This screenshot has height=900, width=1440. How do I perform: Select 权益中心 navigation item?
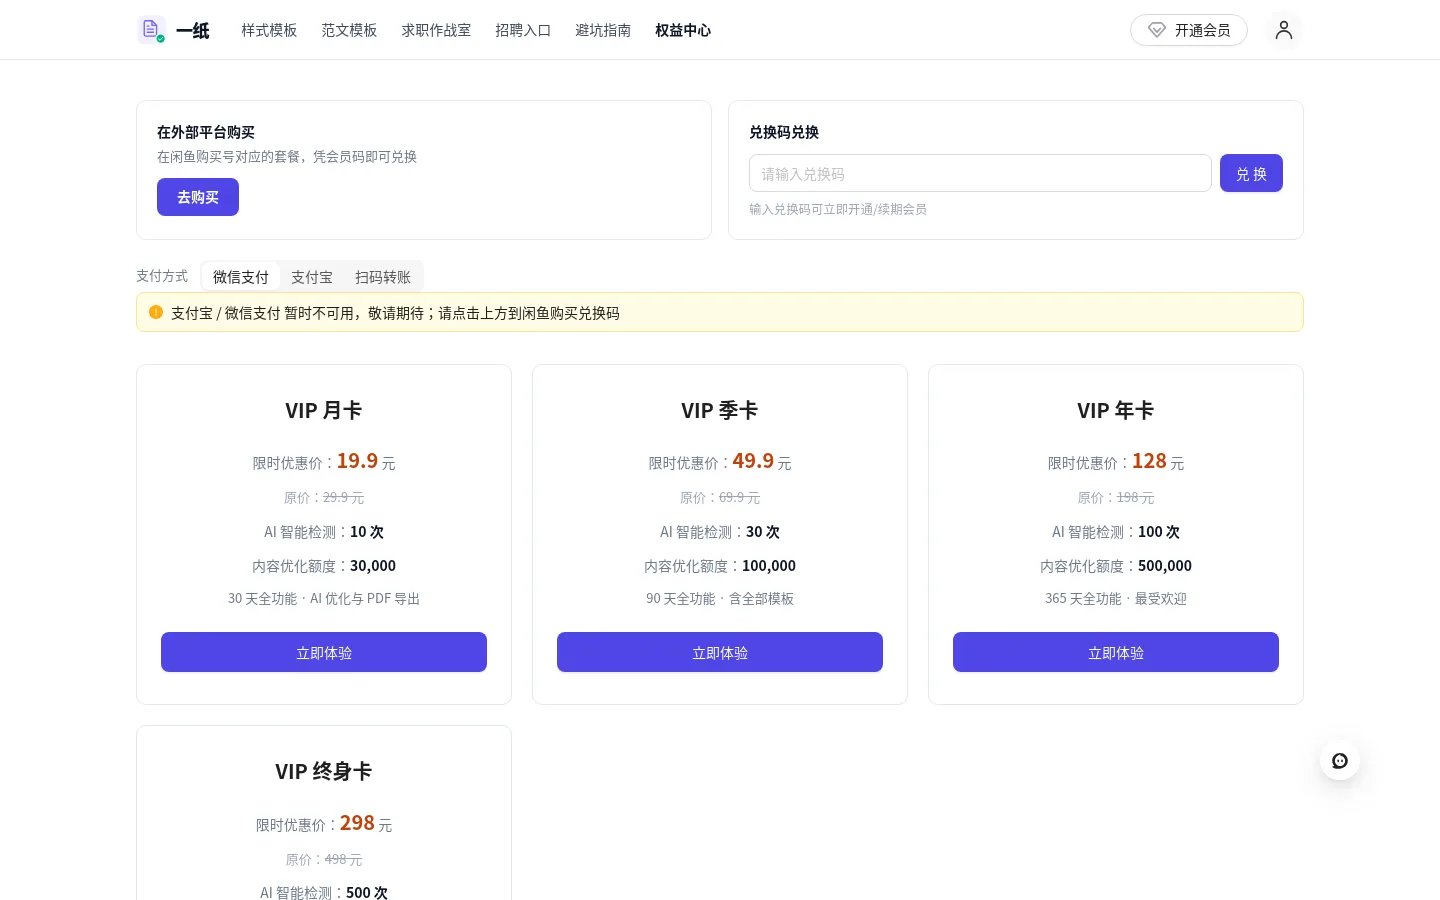point(683,30)
